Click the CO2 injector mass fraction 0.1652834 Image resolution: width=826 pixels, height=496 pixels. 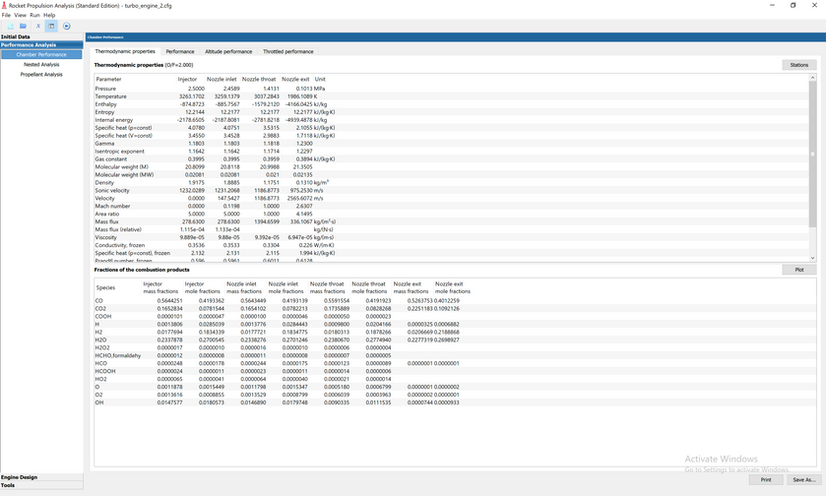(x=170, y=309)
